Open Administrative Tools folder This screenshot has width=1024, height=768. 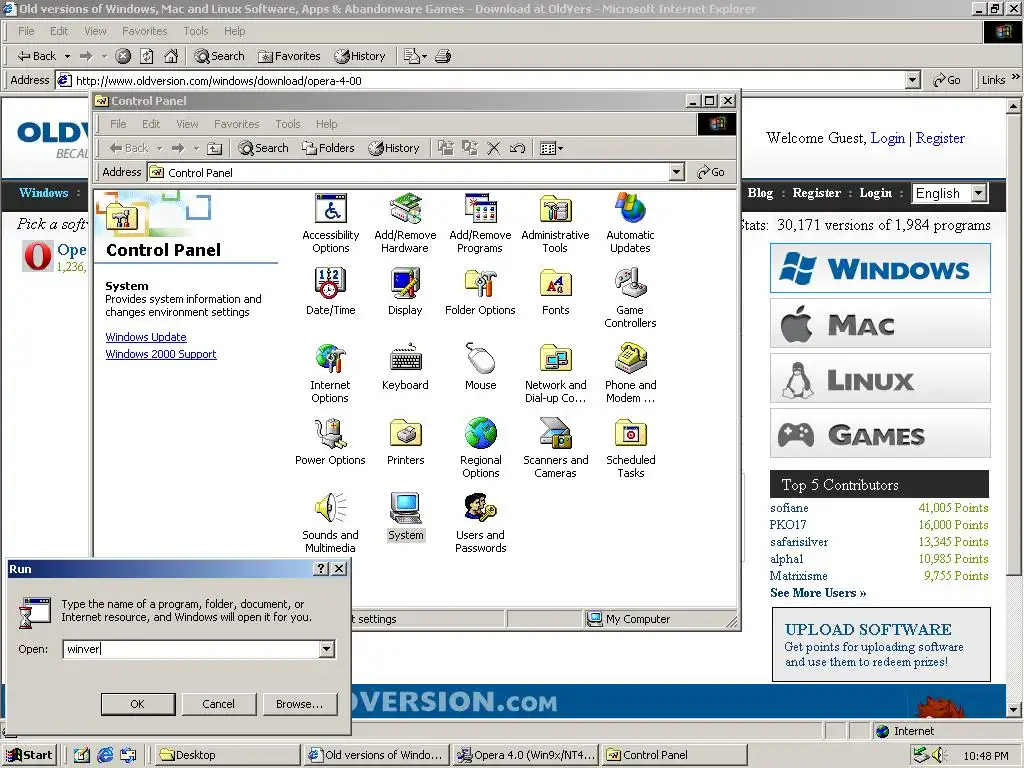click(555, 223)
